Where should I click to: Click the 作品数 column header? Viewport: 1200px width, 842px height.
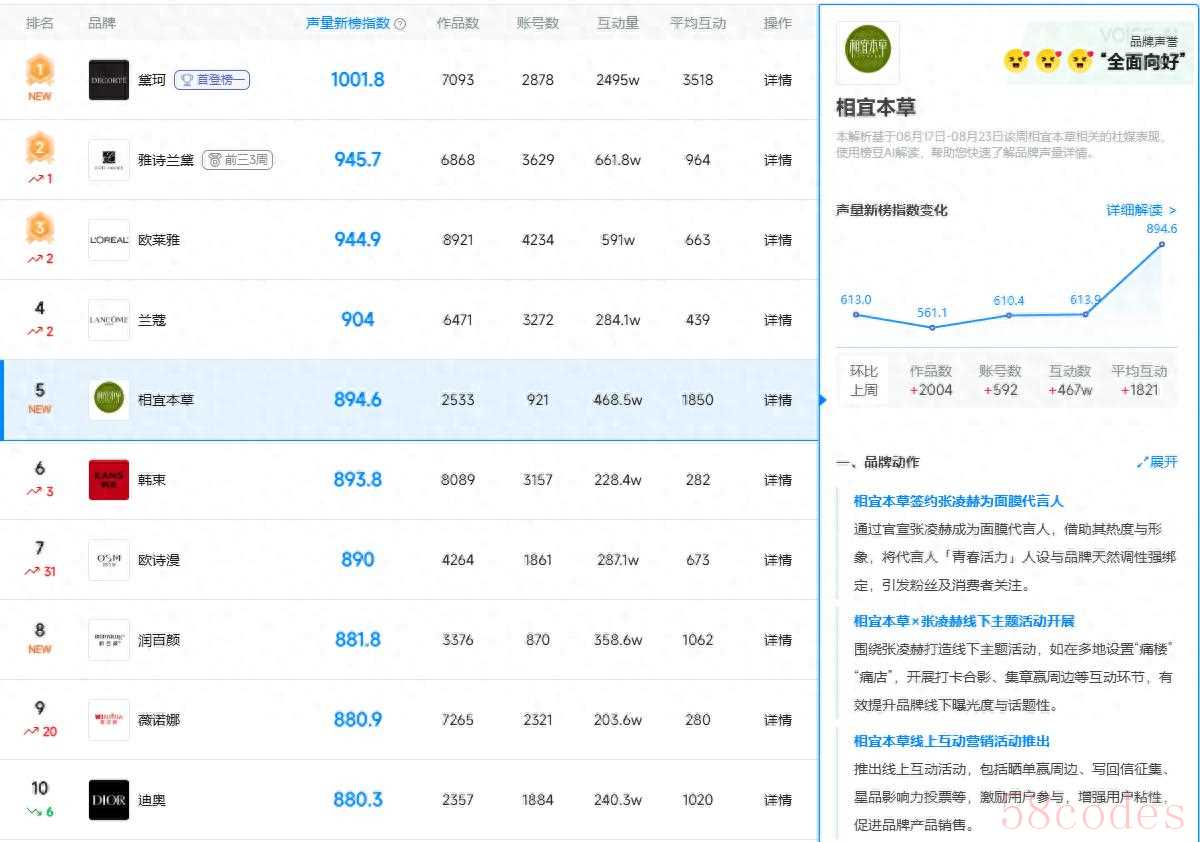pos(457,23)
